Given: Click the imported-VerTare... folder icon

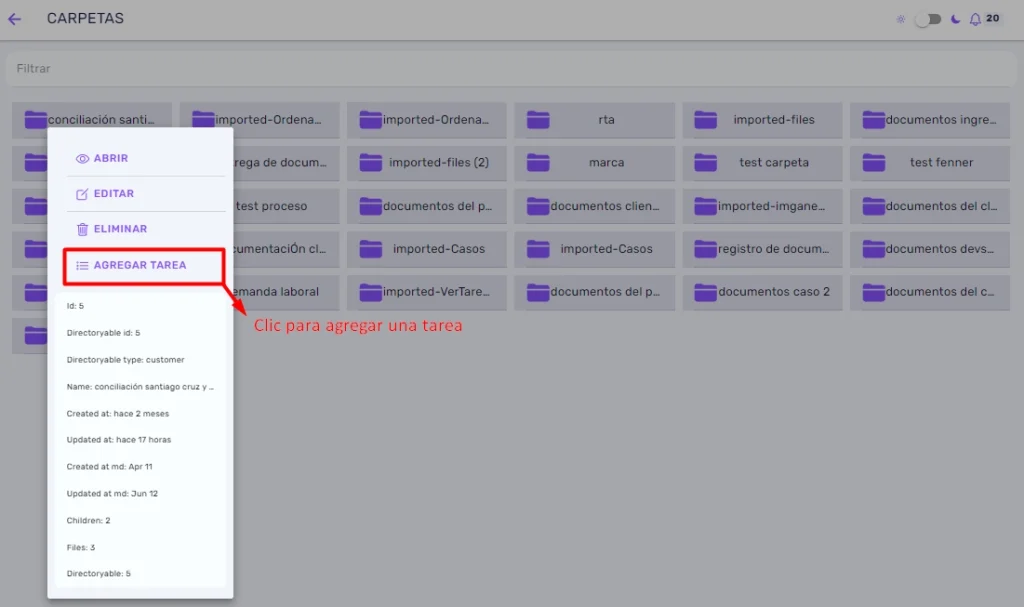Looking at the screenshot, I should (x=370, y=292).
